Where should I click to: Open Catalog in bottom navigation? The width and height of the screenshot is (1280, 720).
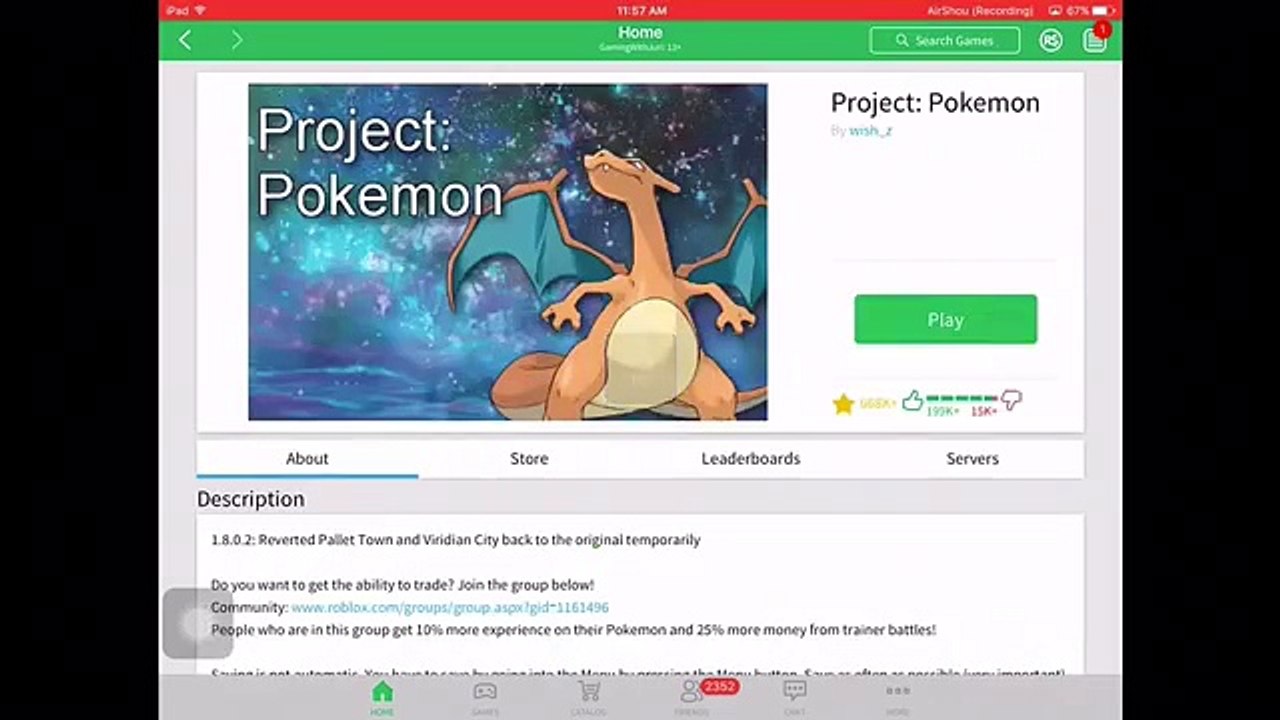[589, 697]
